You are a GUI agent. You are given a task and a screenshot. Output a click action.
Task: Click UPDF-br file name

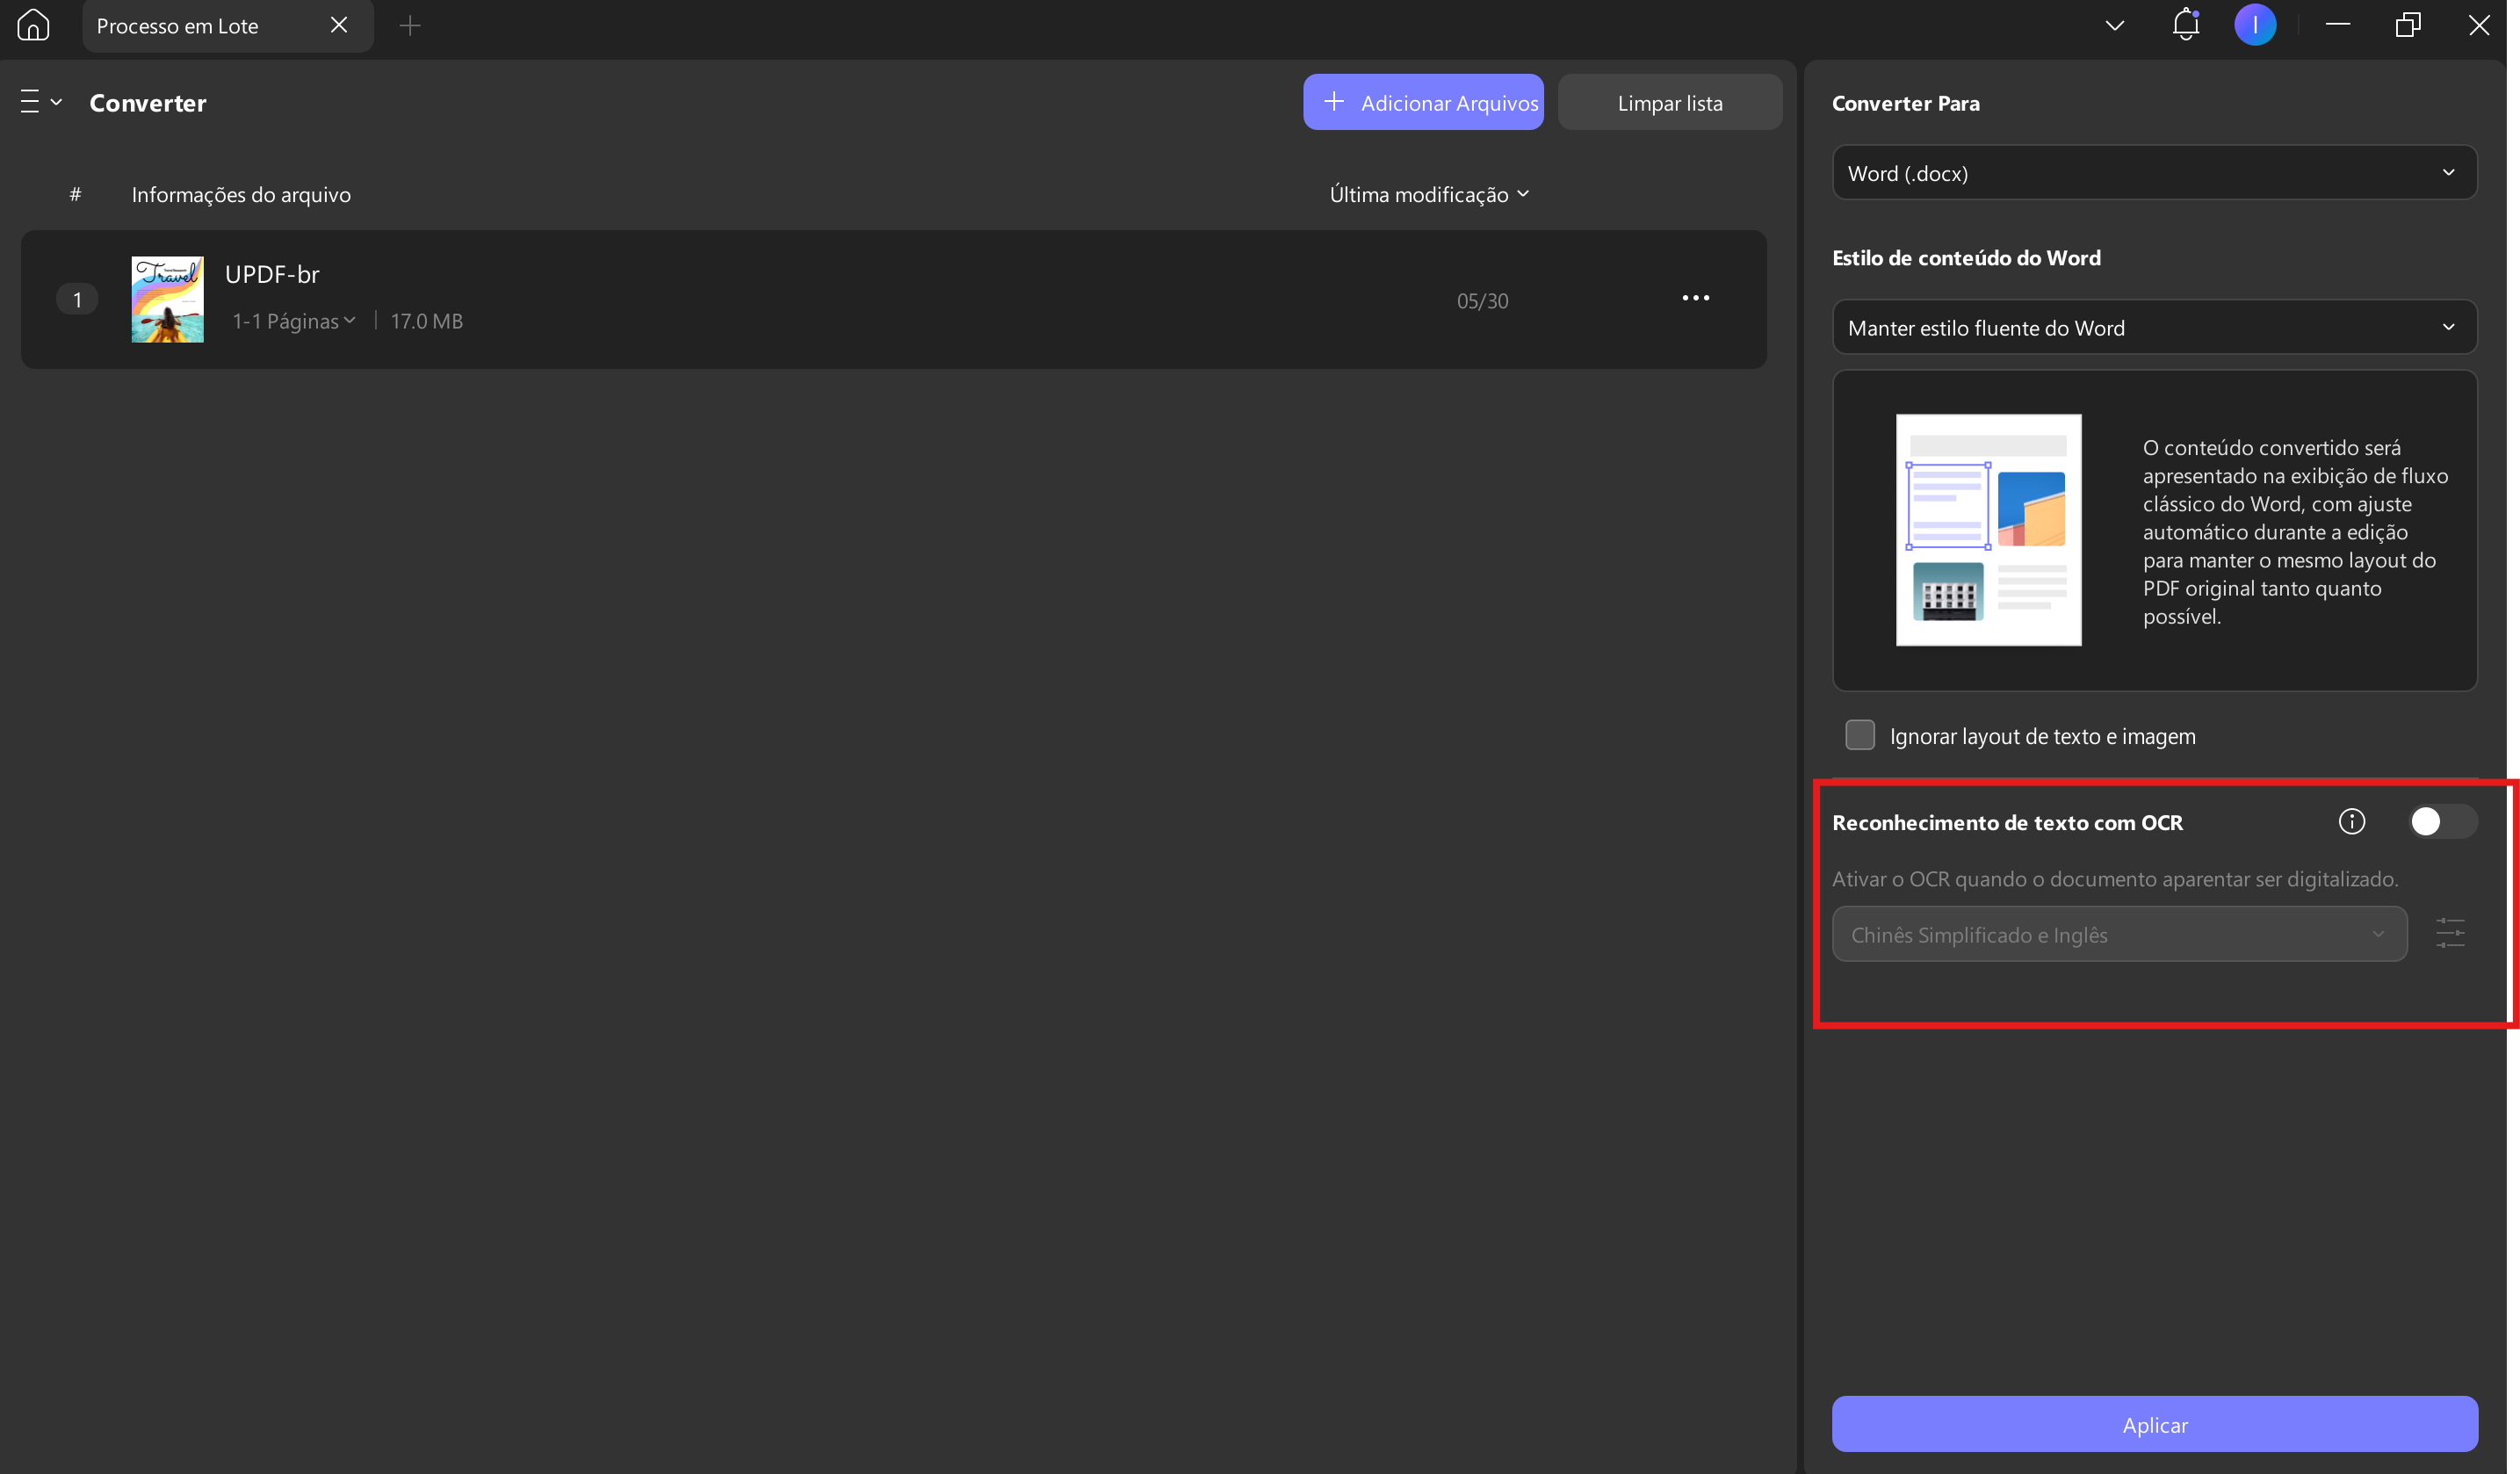[x=272, y=274]
